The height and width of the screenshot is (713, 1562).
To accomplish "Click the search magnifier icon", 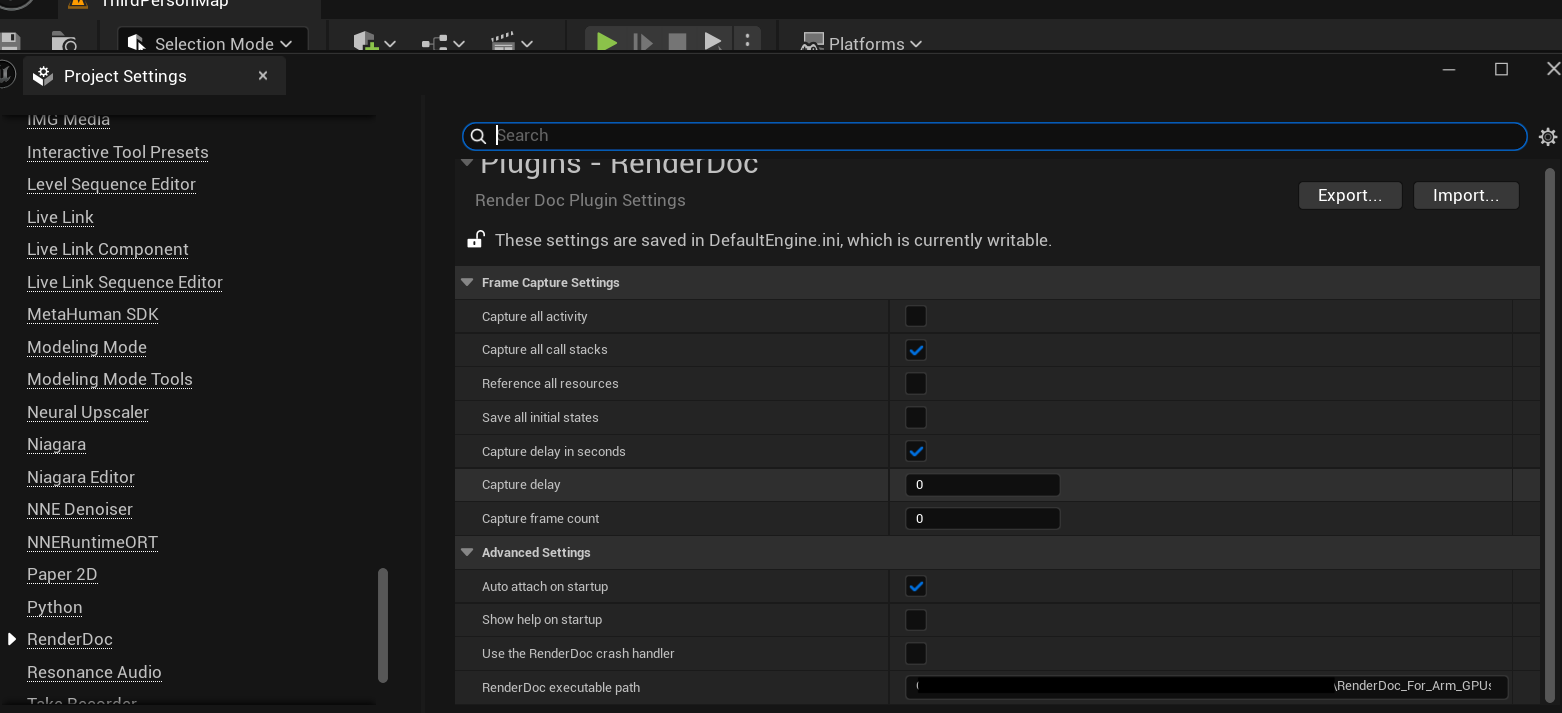I will coord(478,136).
